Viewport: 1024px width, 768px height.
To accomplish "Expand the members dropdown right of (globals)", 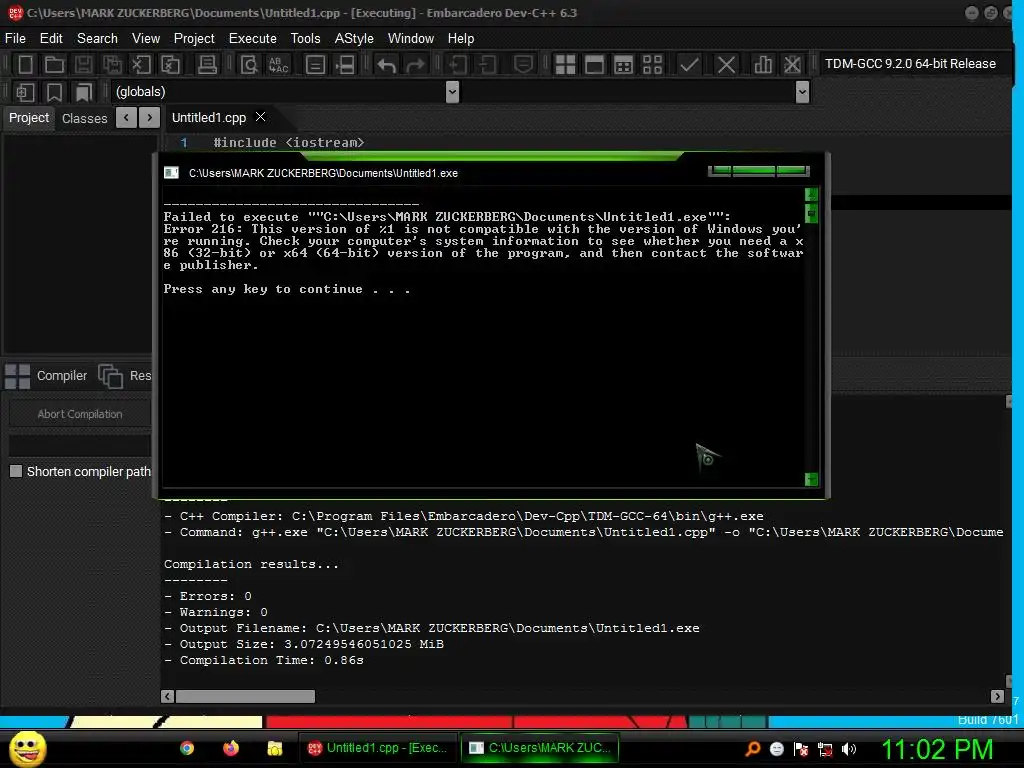I will 803,91.
